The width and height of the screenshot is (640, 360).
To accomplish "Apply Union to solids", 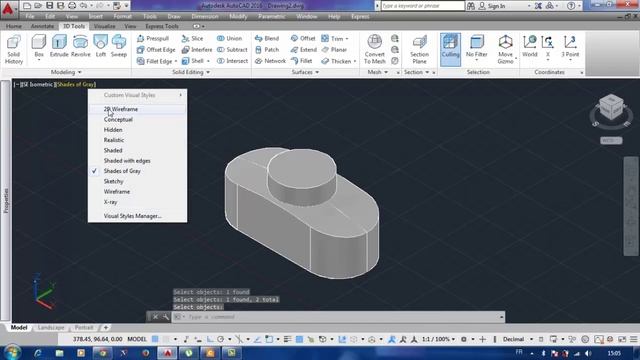I will point(229,38).
